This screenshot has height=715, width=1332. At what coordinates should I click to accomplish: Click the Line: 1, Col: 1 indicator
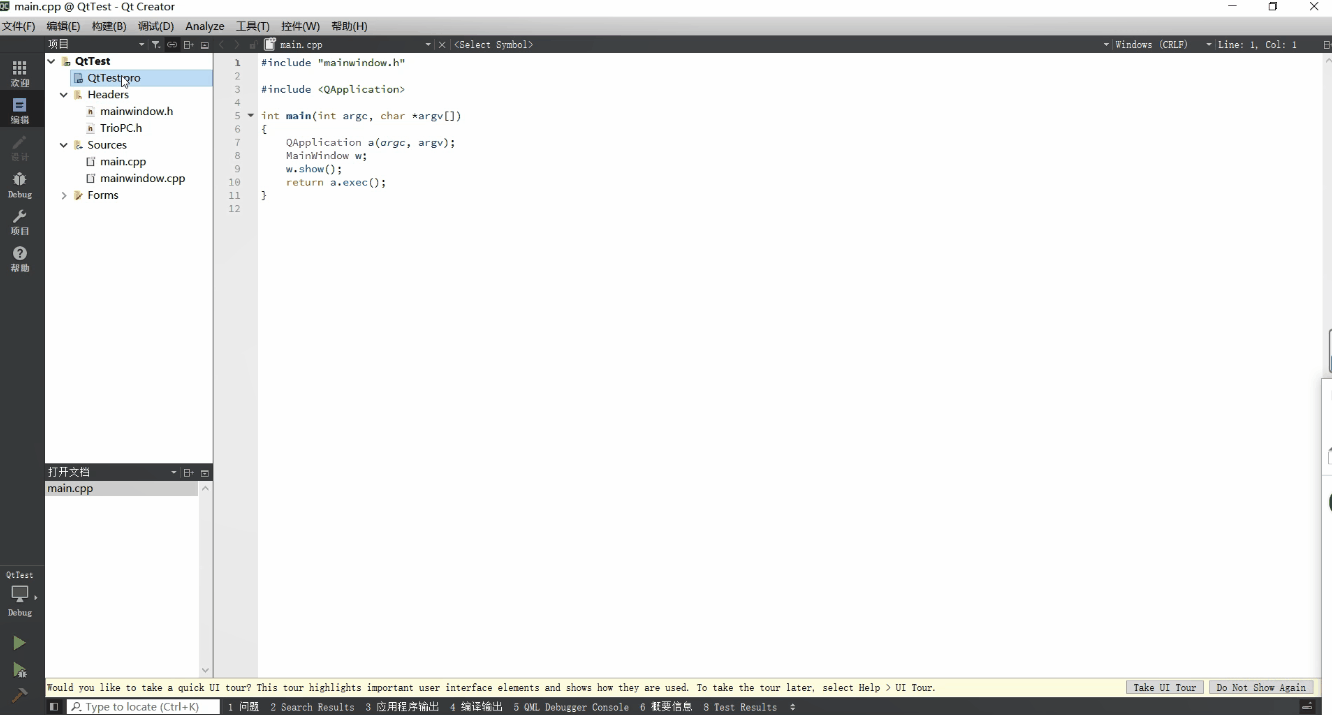[1257, 44]
